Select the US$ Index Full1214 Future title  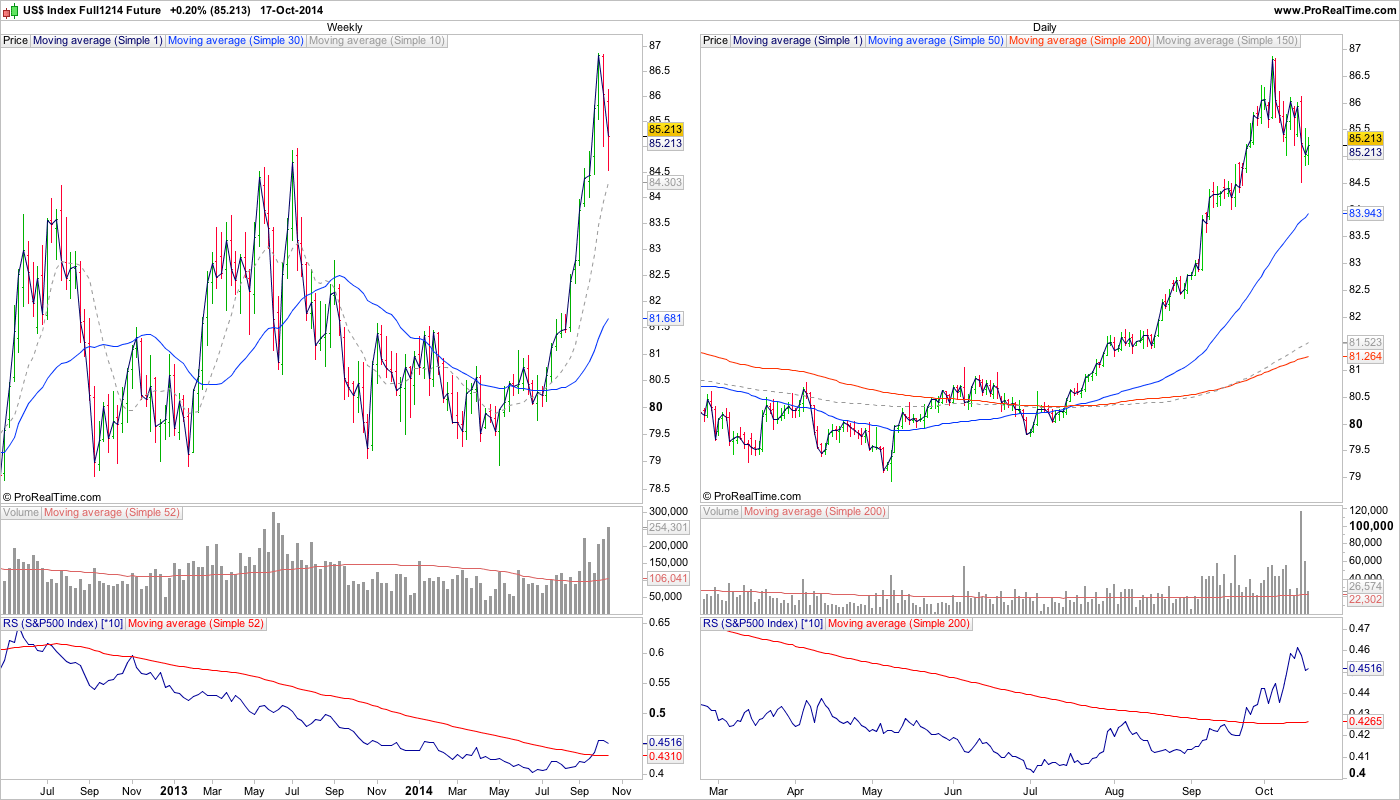coord(92,10)
